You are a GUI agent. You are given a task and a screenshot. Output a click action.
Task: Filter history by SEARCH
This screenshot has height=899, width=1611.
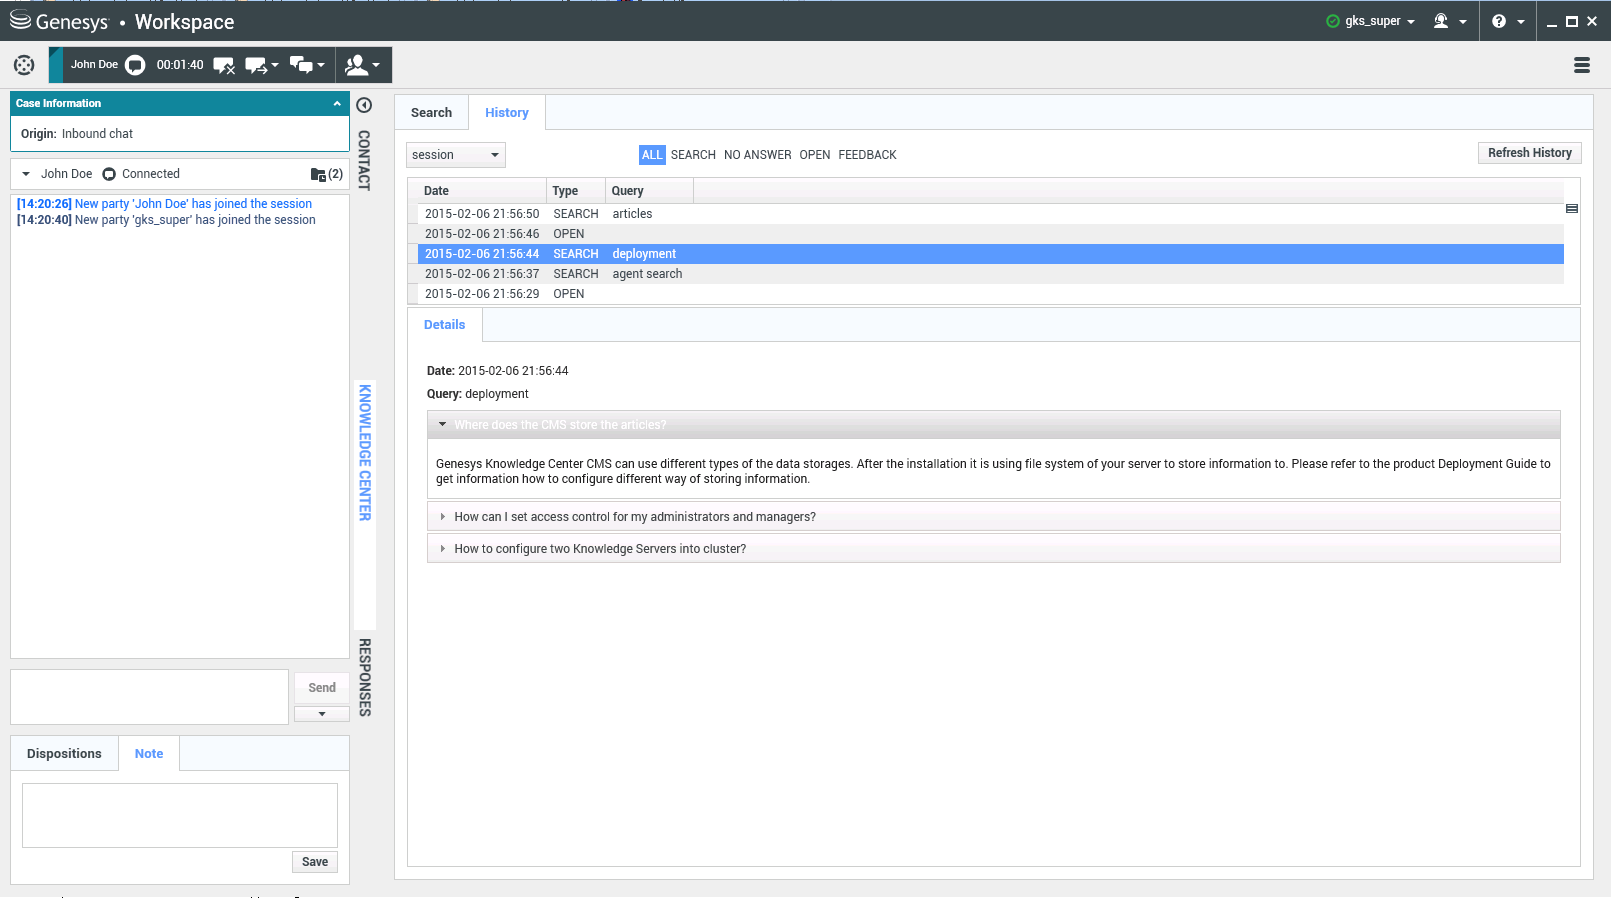click(x=693, y=155)
